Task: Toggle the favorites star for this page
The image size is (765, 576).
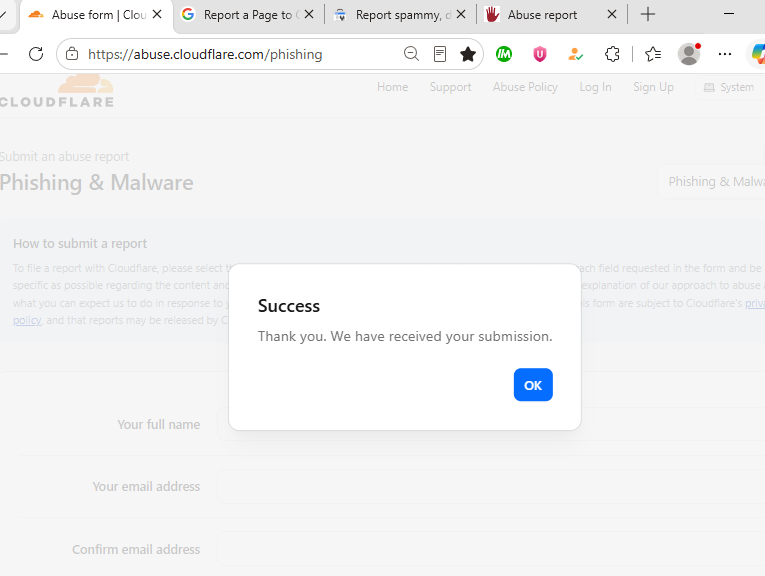Action: (467, 54)
